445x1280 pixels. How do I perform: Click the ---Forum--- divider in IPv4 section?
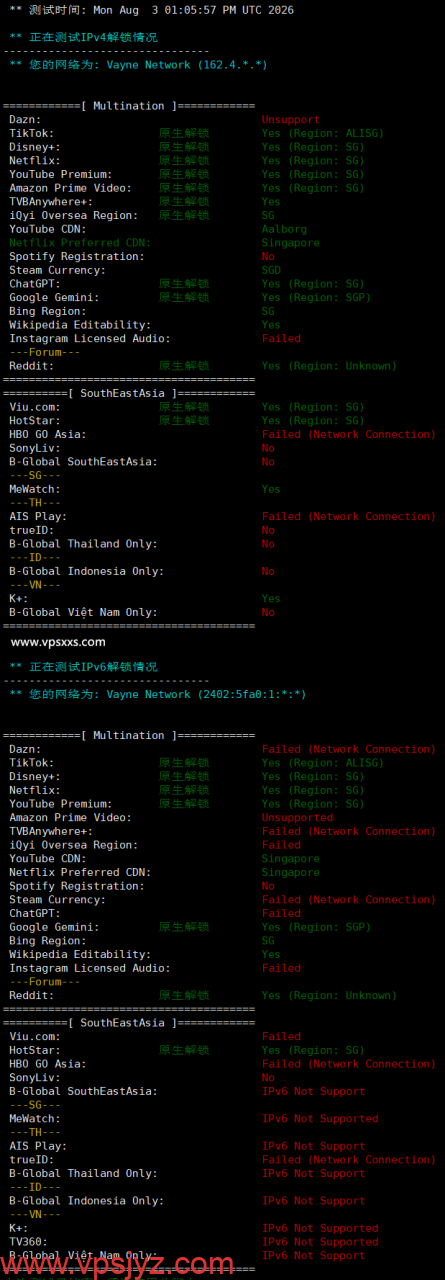click(x=45, y=352)
